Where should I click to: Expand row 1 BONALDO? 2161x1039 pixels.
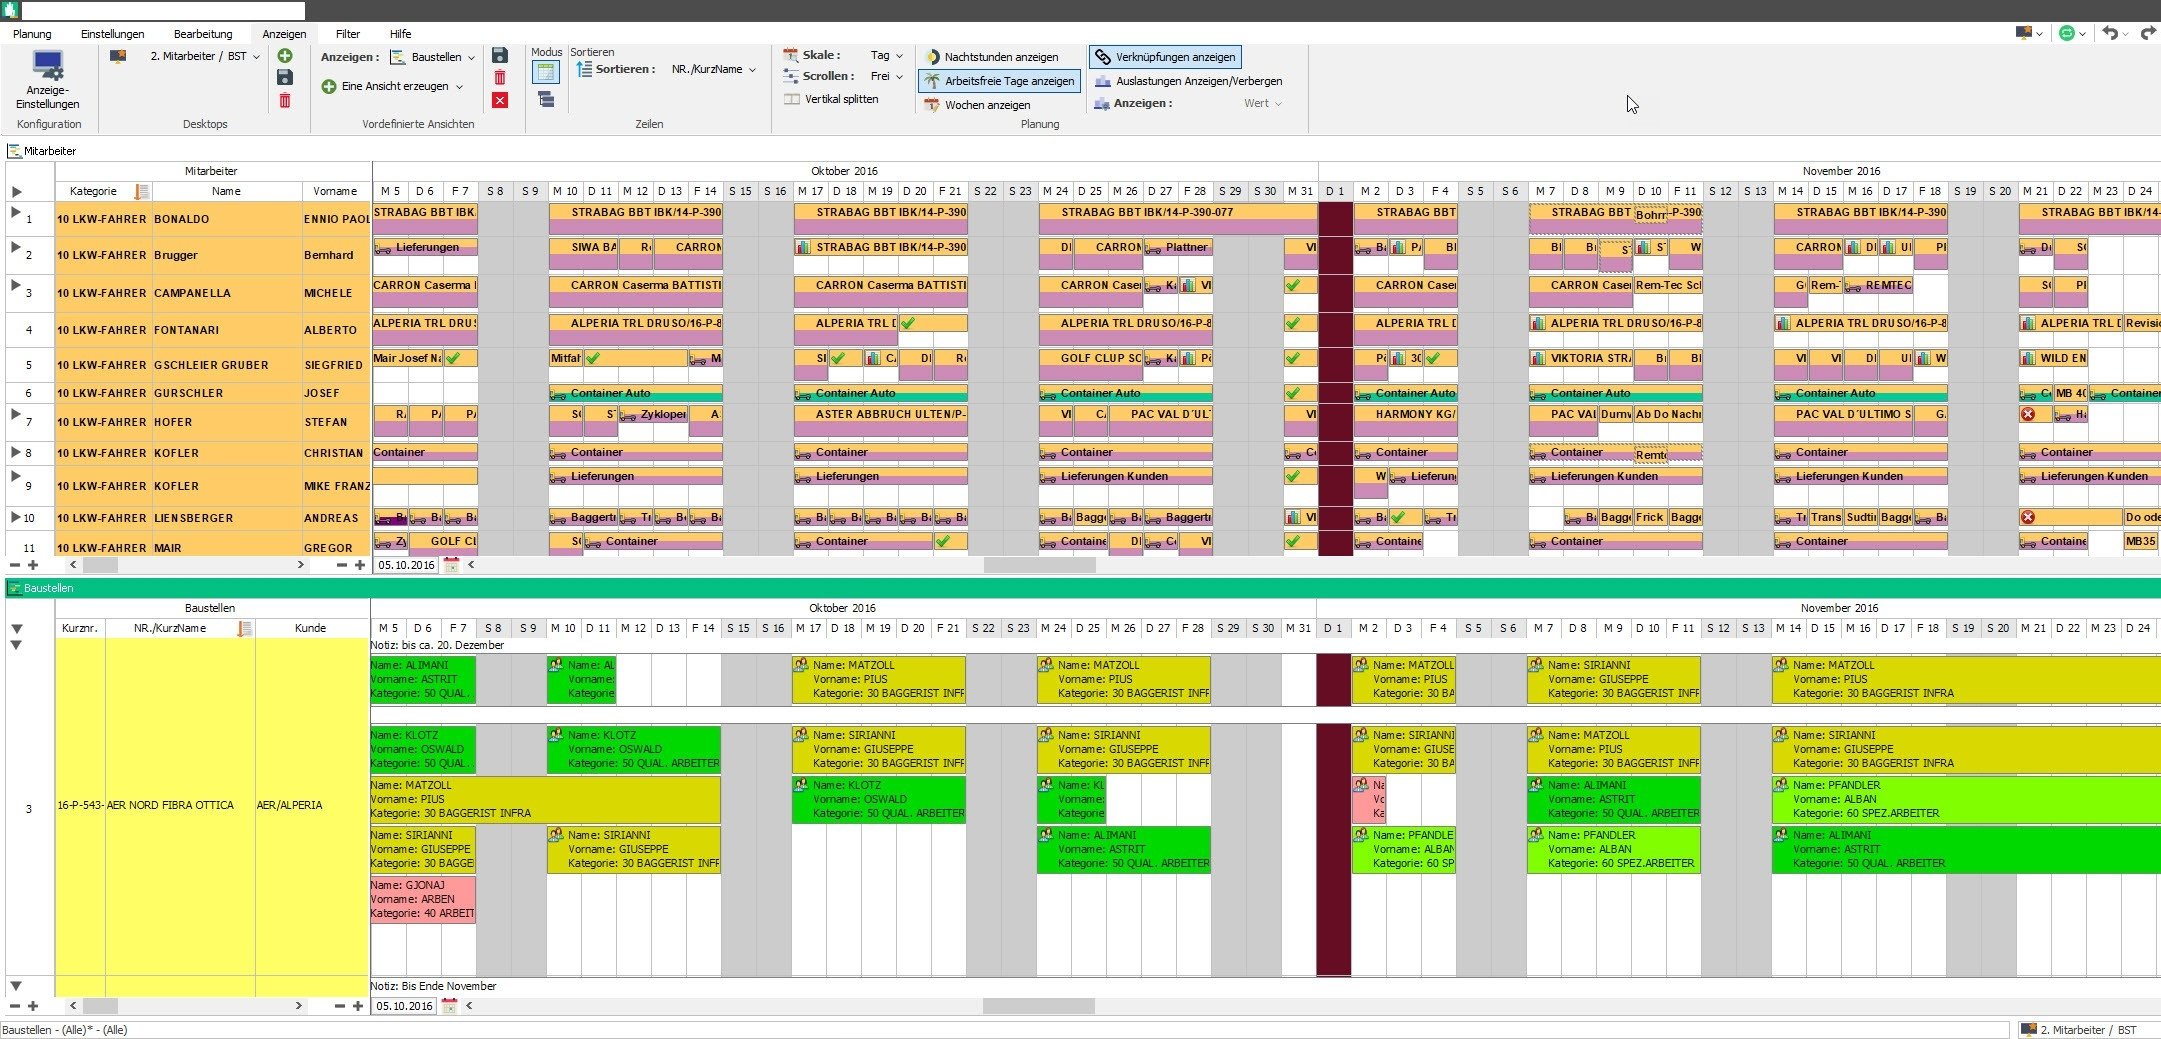(x=15, y=213)
